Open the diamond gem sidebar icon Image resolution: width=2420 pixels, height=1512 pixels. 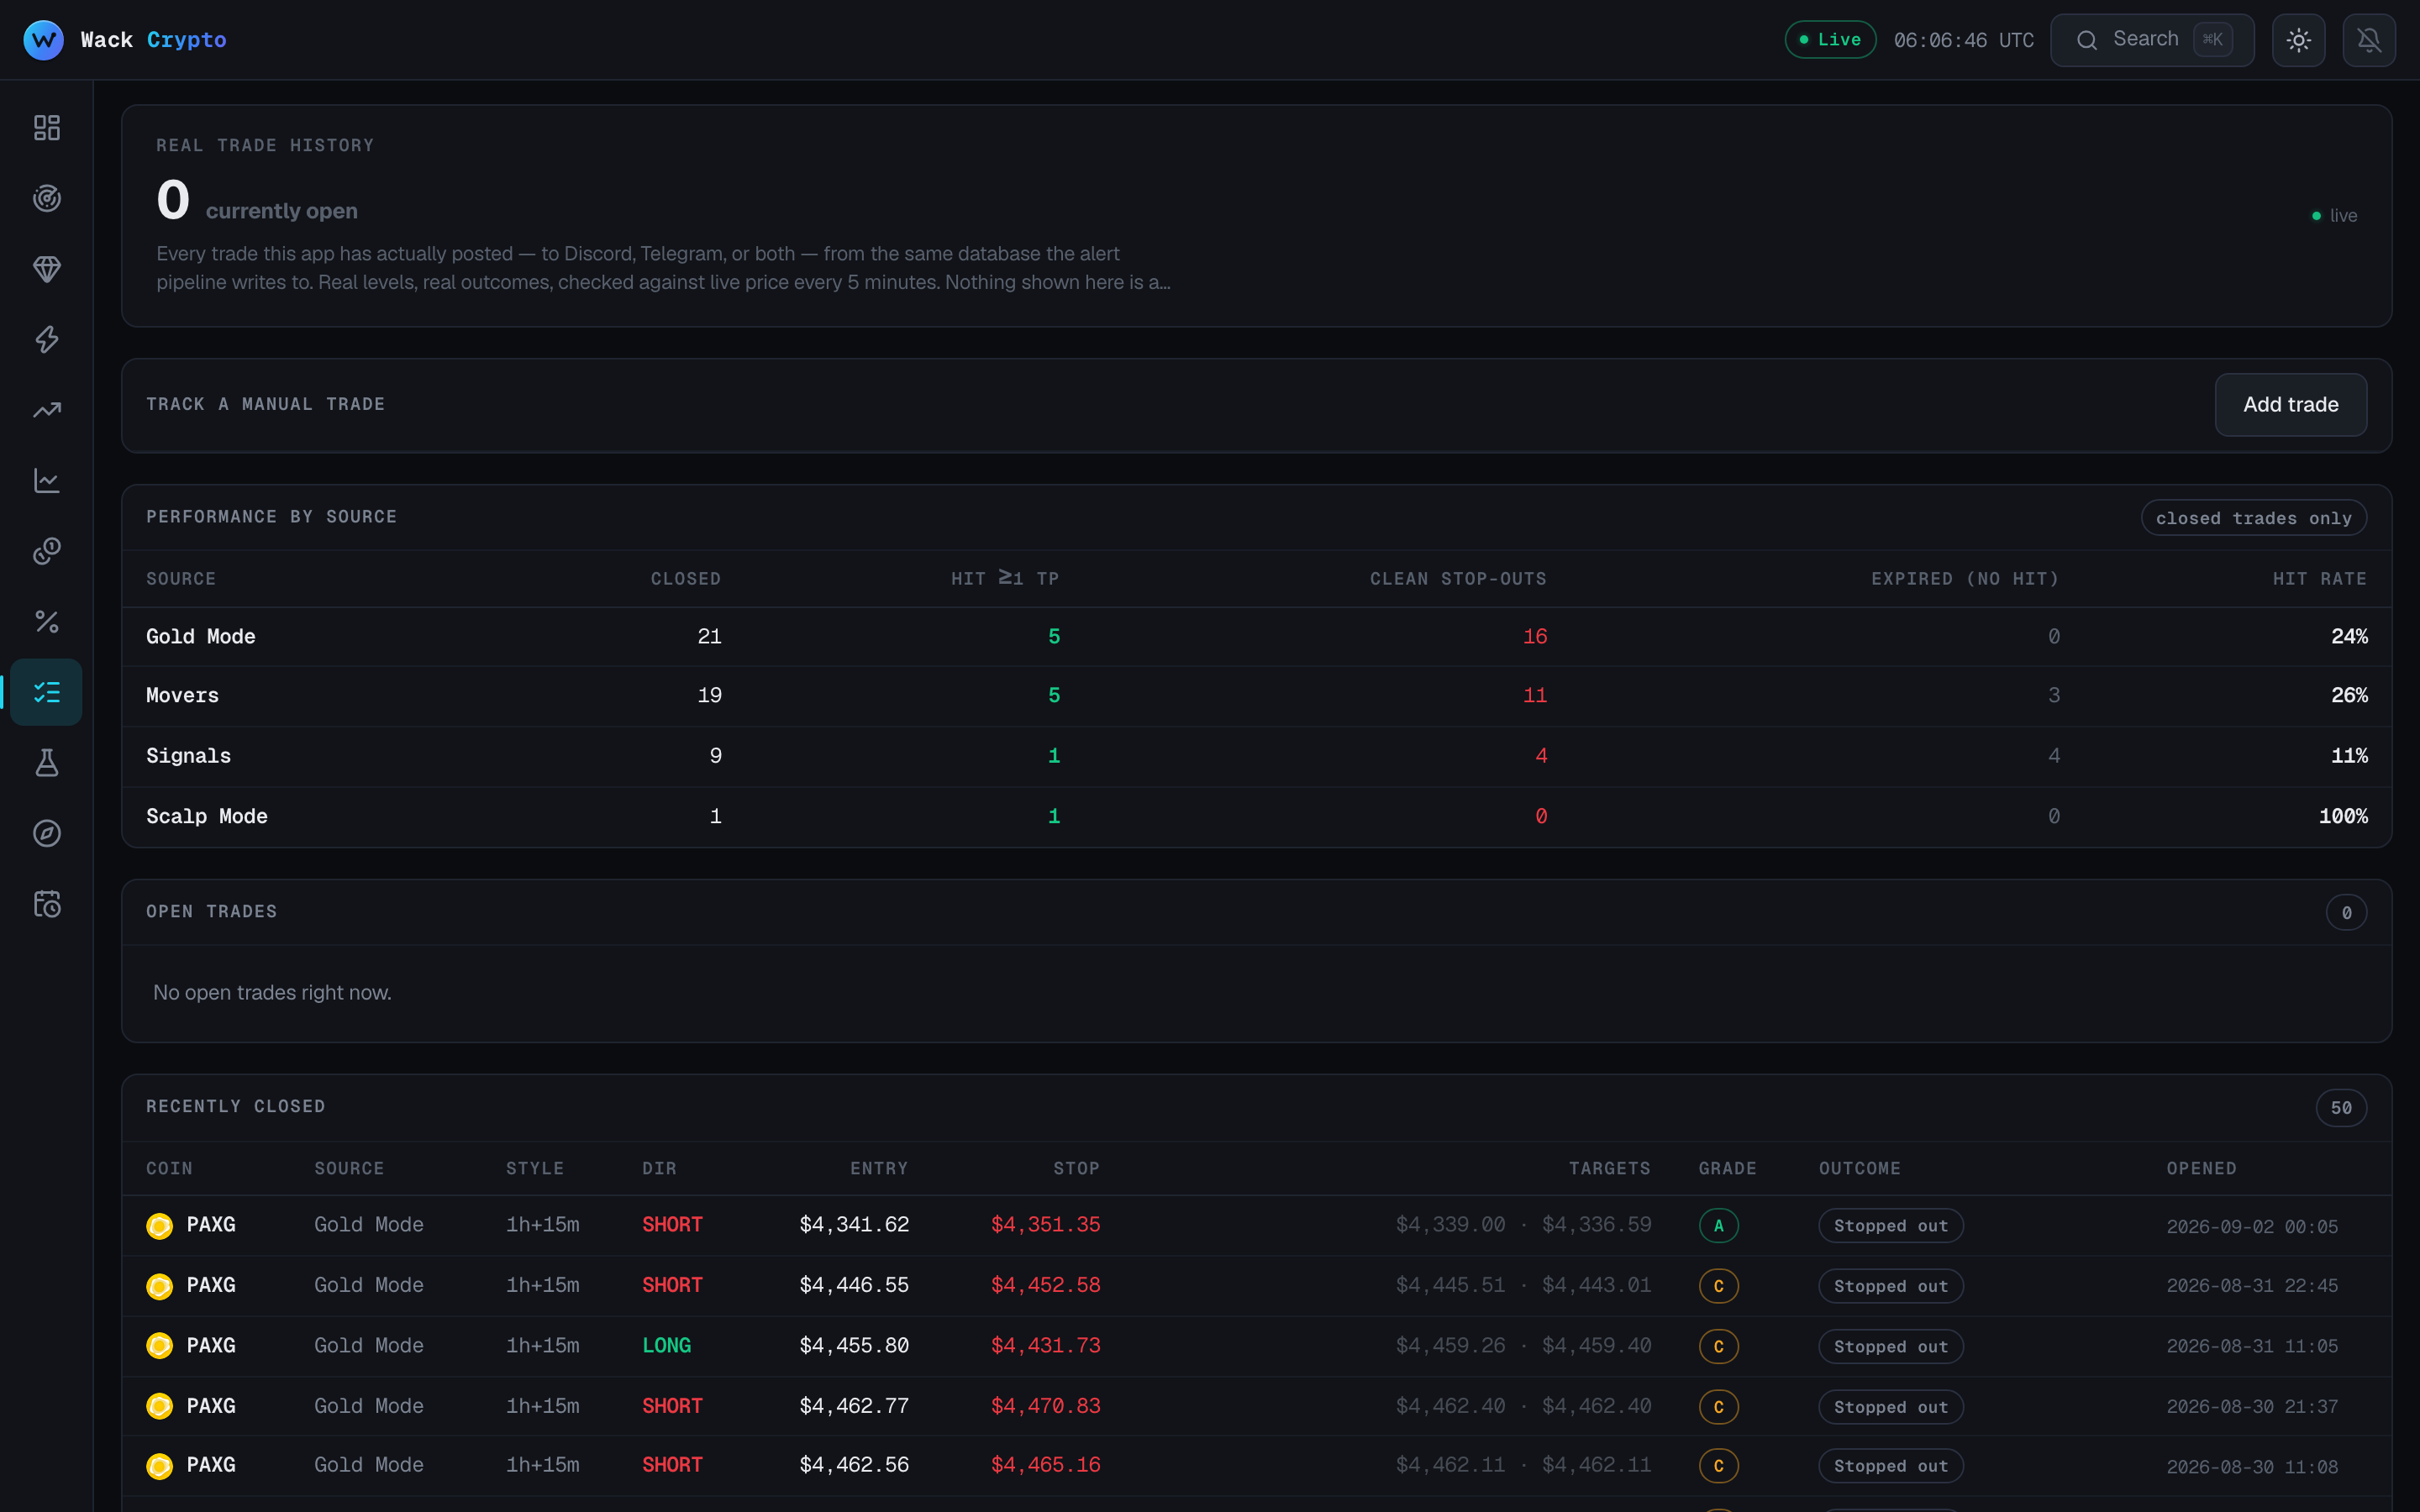coord(47,269)
